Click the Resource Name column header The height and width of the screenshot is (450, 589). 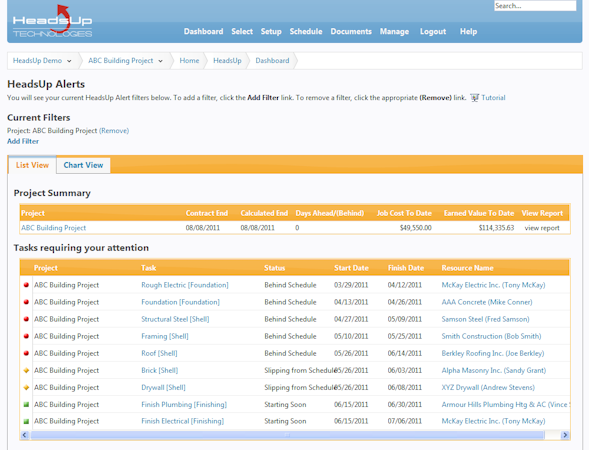tap(467, 268)
